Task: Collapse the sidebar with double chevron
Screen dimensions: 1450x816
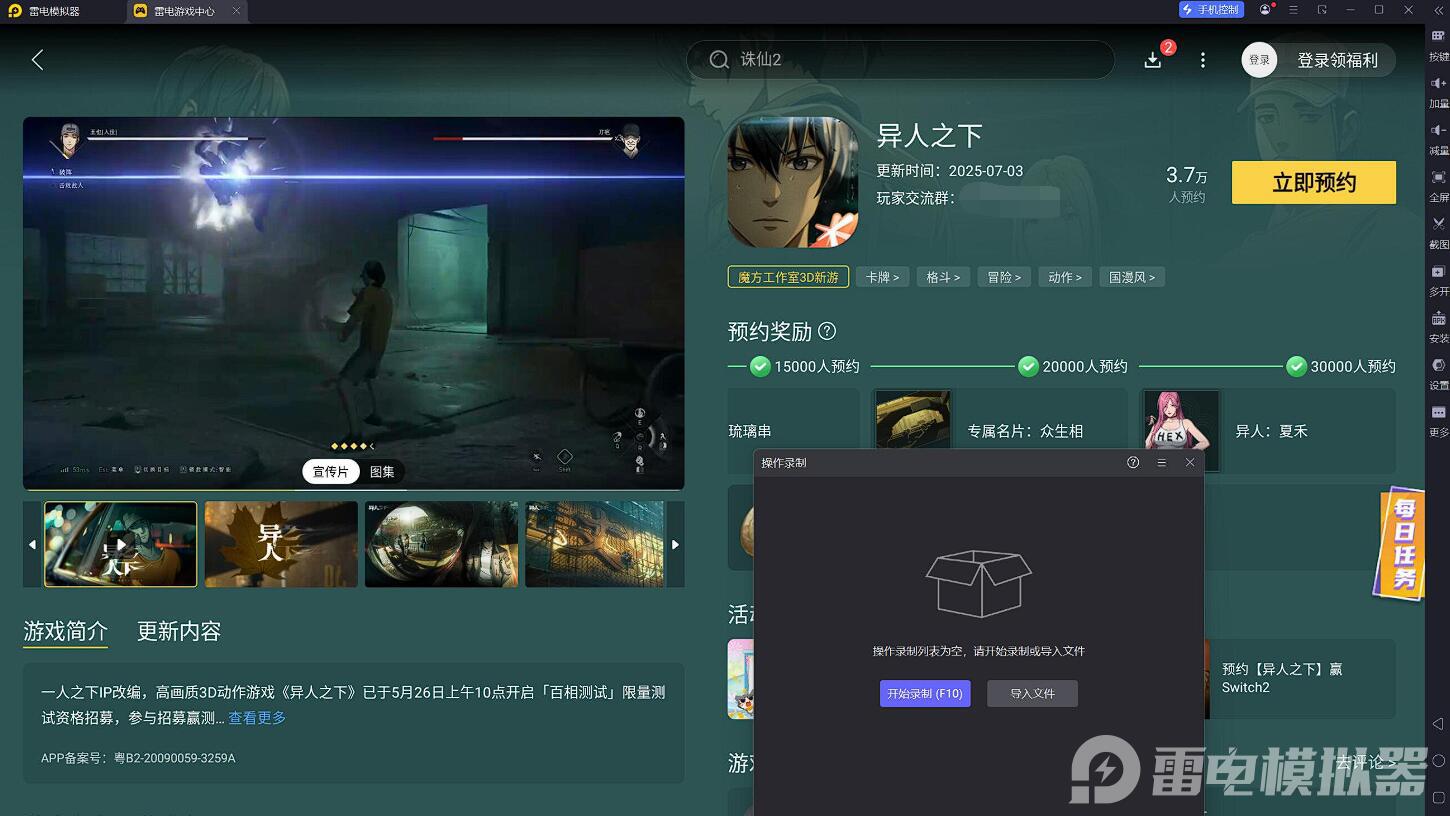Action: tap(1437, 10)
